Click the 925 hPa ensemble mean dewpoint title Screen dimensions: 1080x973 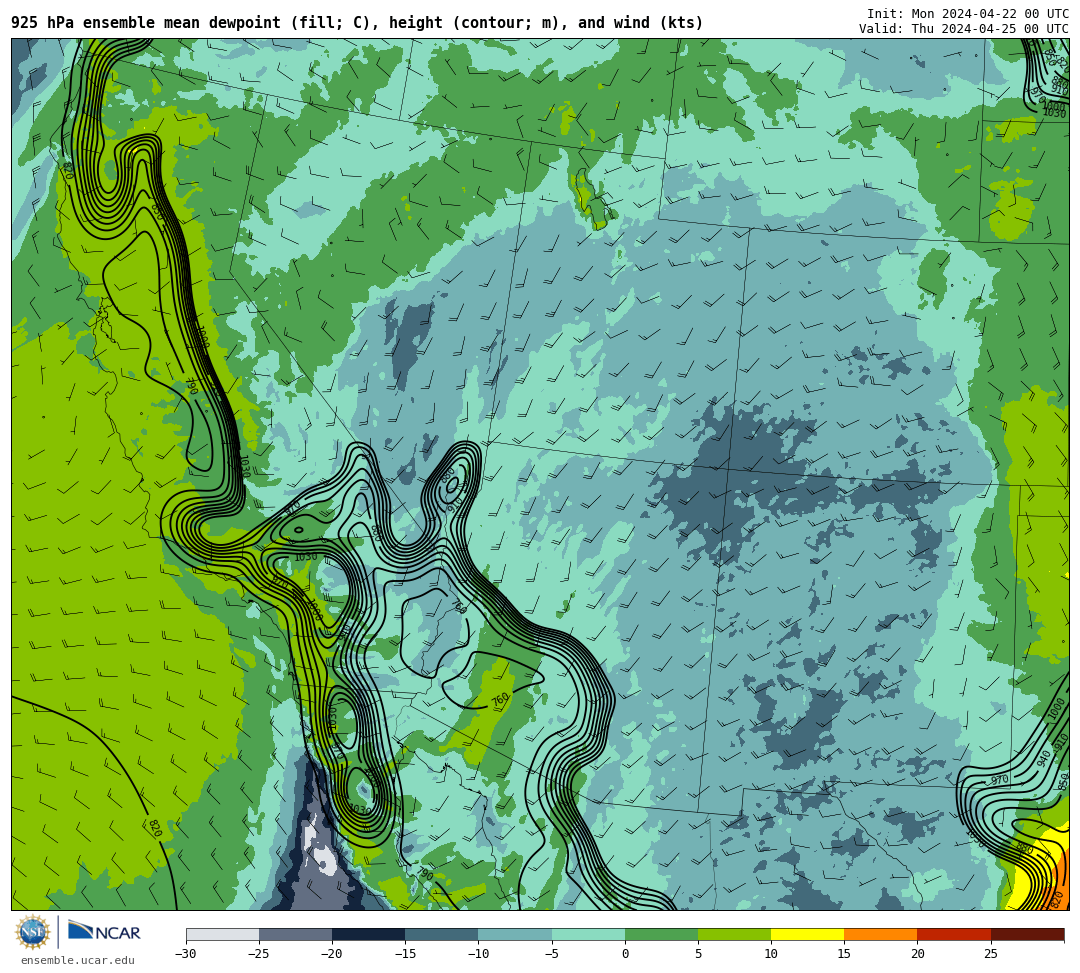[357, 23]
